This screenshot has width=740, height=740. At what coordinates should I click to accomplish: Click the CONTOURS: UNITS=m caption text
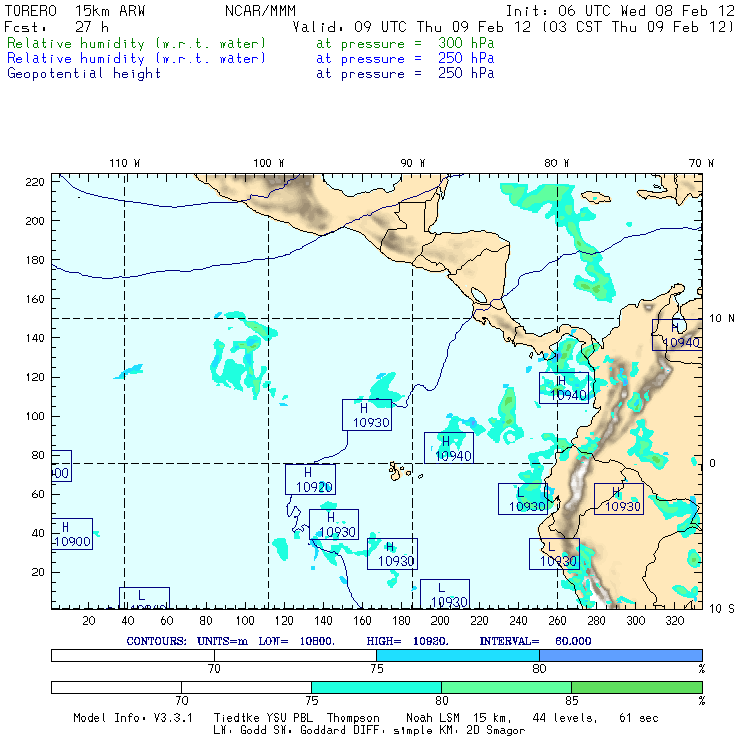(x=186, y=640)
